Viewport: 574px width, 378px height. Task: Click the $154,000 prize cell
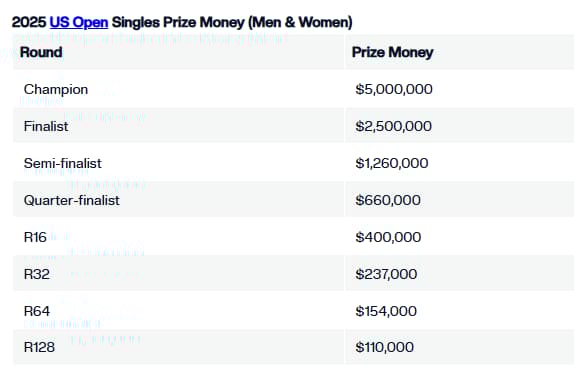coord(386,311)
